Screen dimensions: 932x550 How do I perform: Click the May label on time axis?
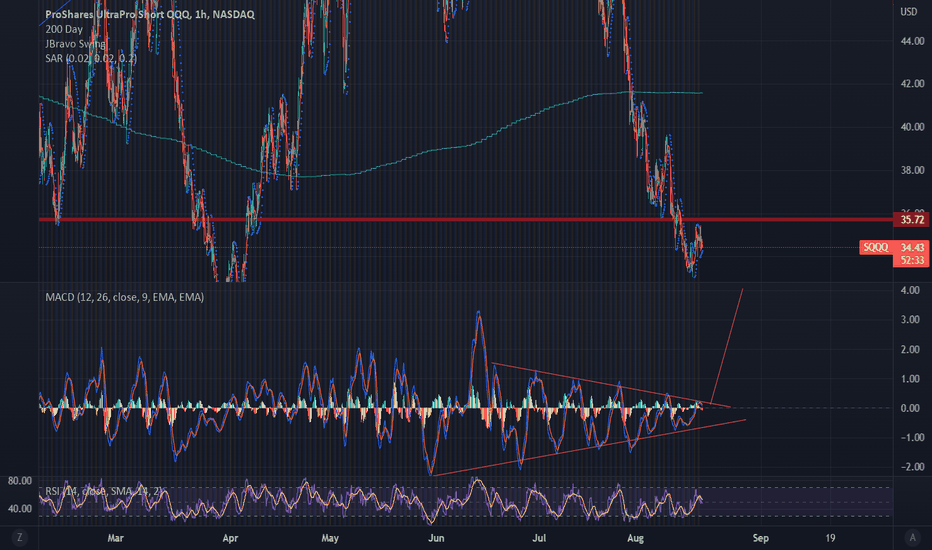click(x=330, y=538)
